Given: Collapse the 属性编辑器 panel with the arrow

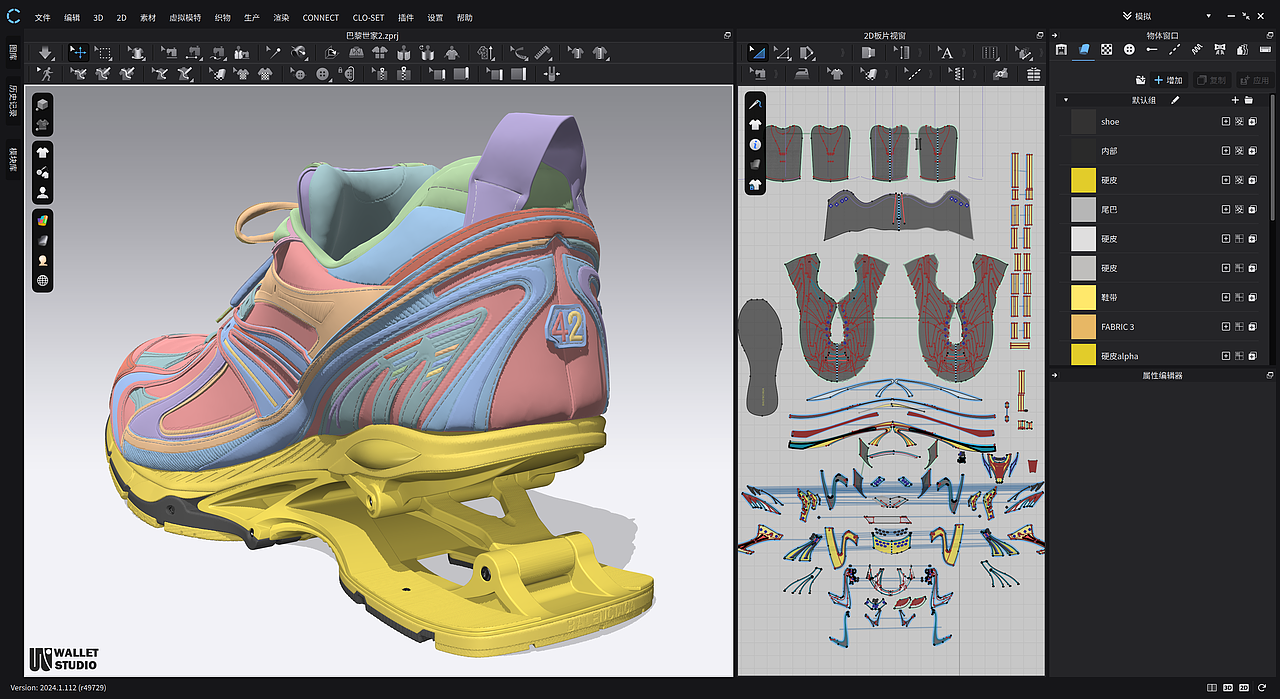Looking at the screenshot, I should pyautogui.click(x=1056, y=375).
